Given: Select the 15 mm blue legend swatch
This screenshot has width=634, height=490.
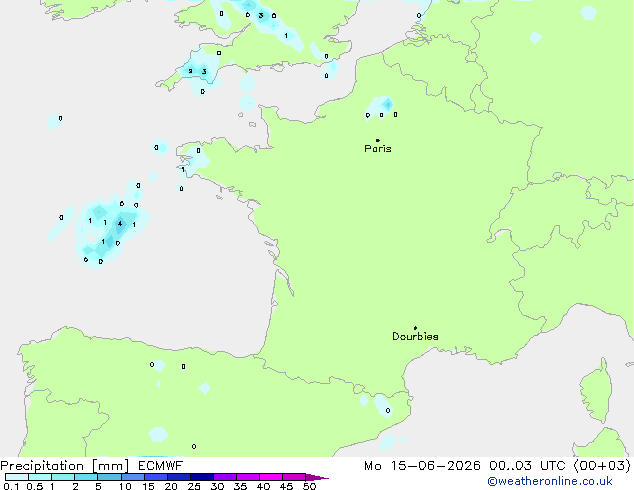Looking at the screenshot, I should (x=156, y=477).
